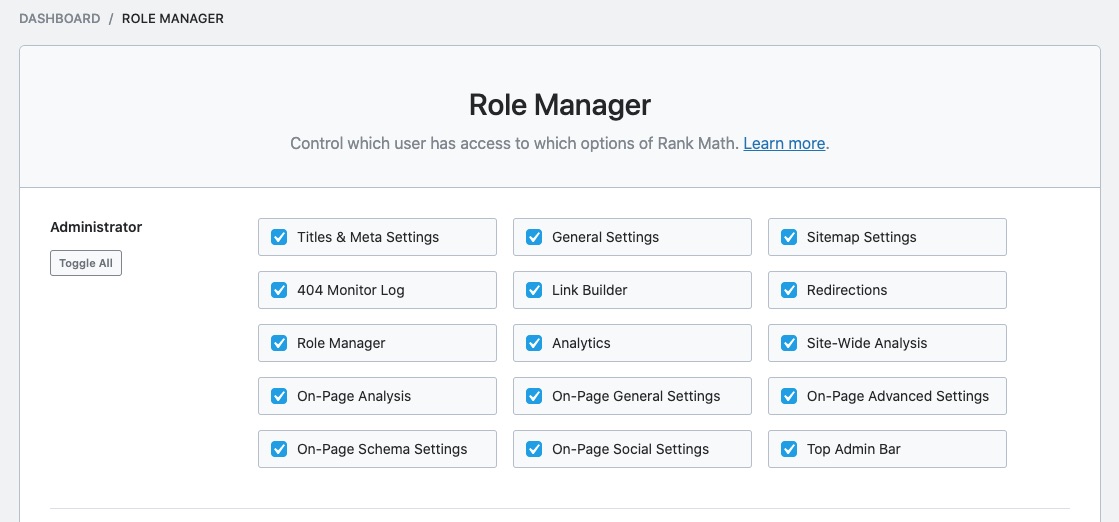Click the Role Manager page heading
This screenshot has height=522, width=1119.
(x=560, y=105)
